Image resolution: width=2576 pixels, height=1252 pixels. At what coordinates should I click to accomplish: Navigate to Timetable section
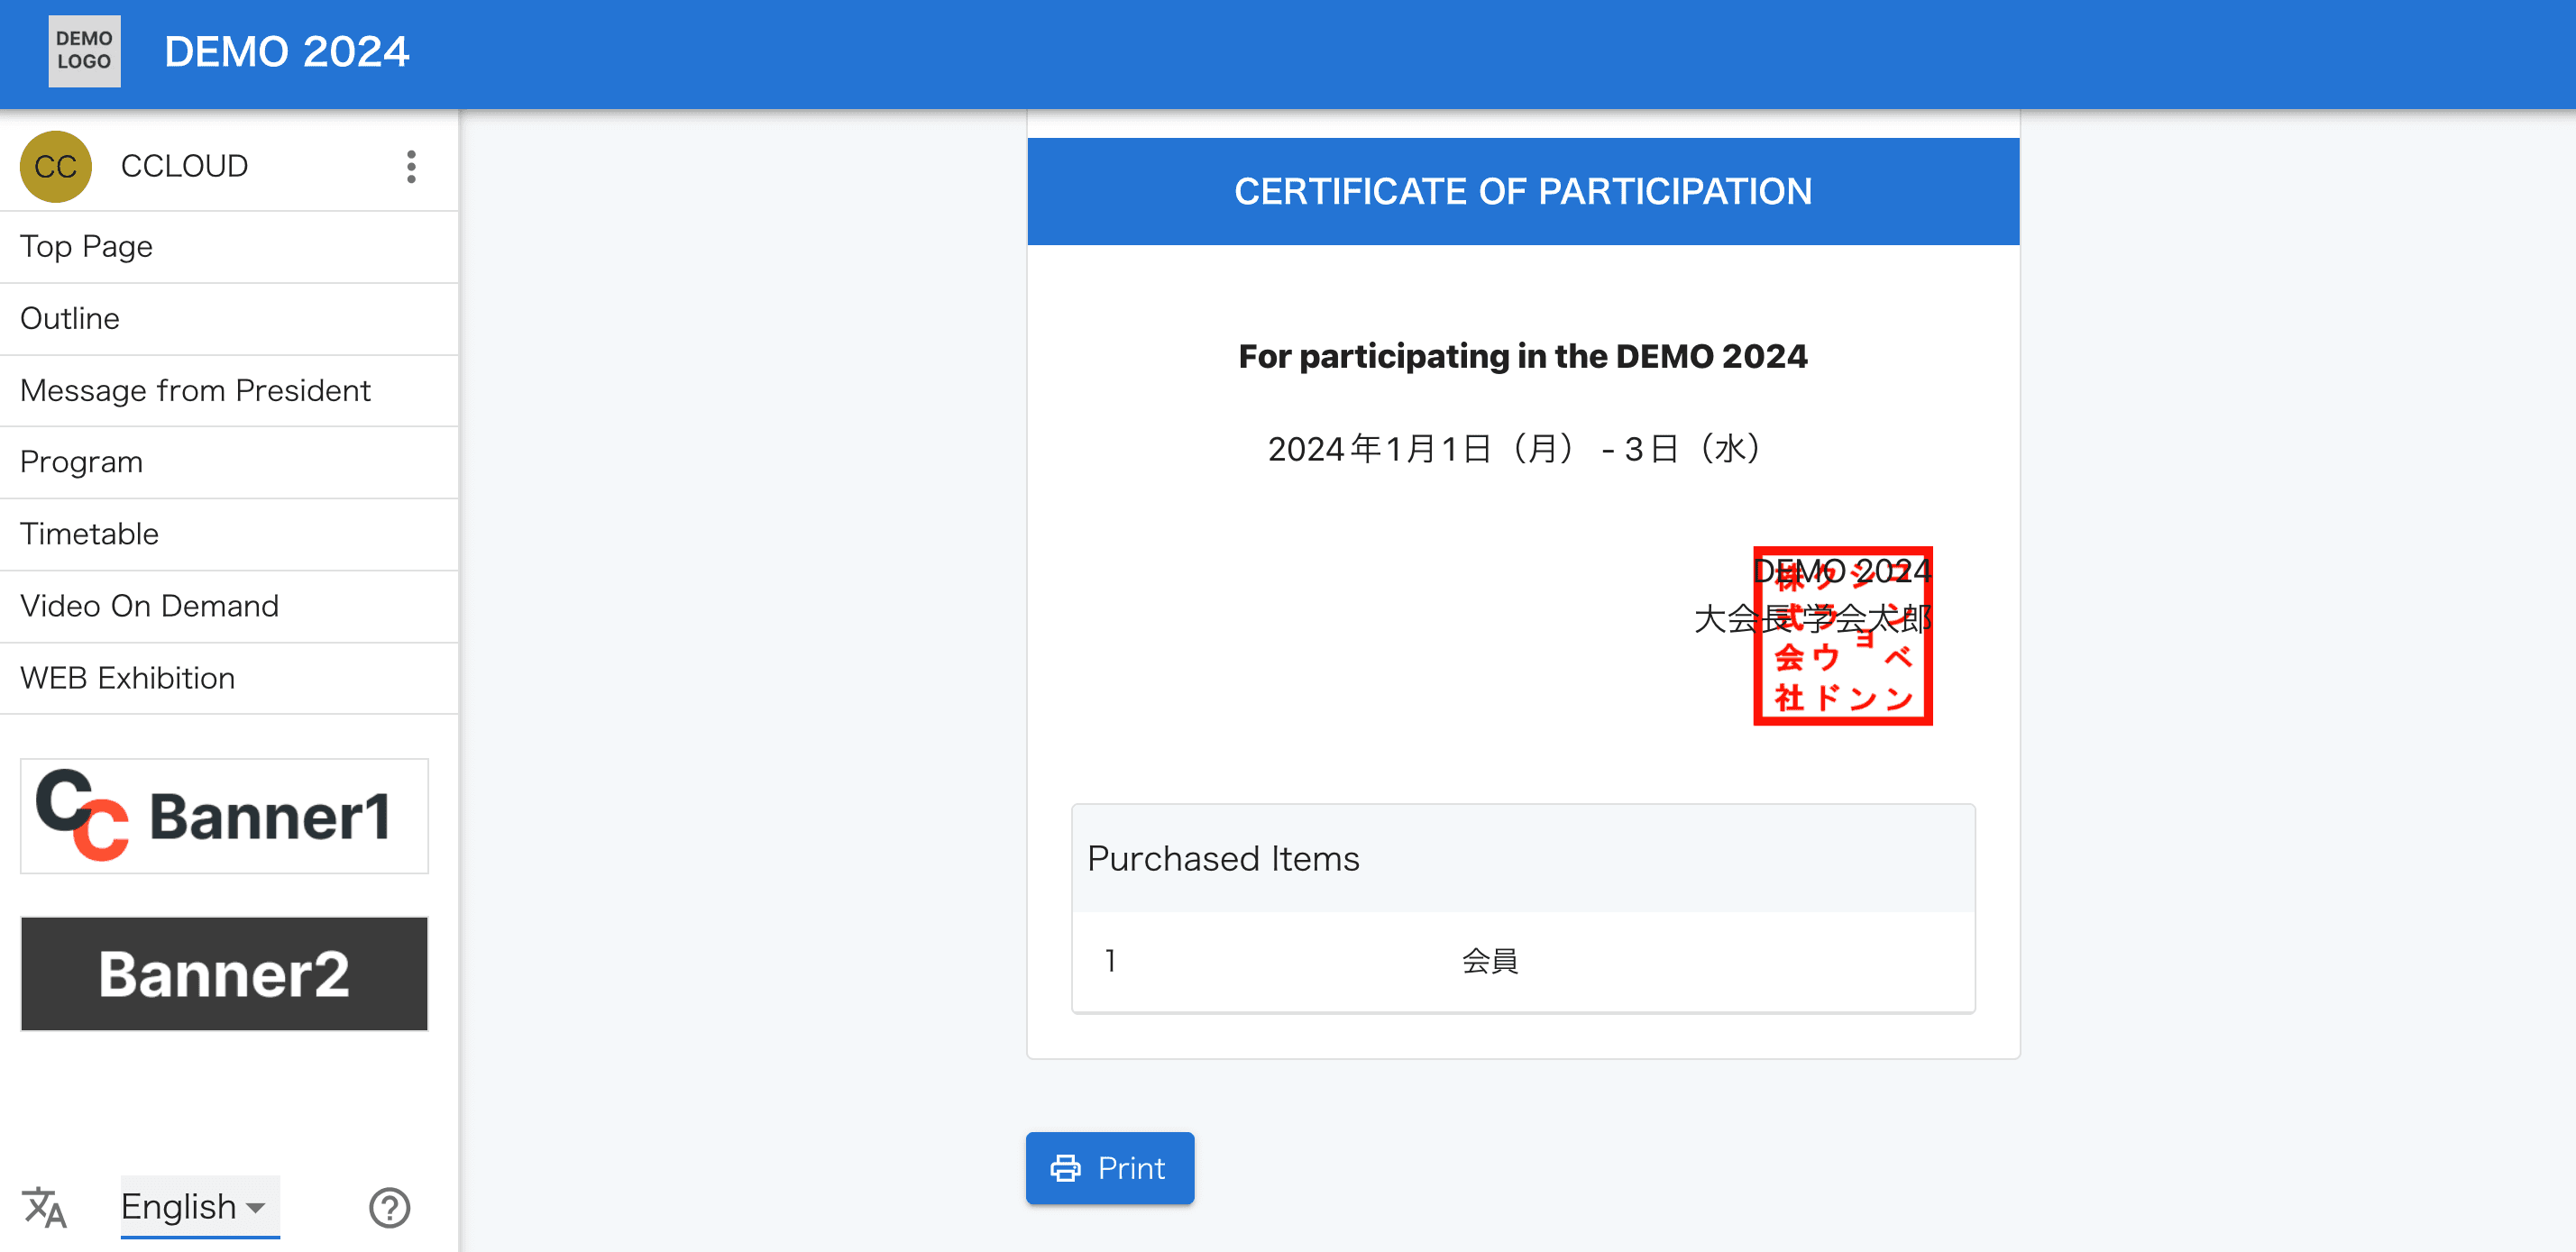click(90, 534)
